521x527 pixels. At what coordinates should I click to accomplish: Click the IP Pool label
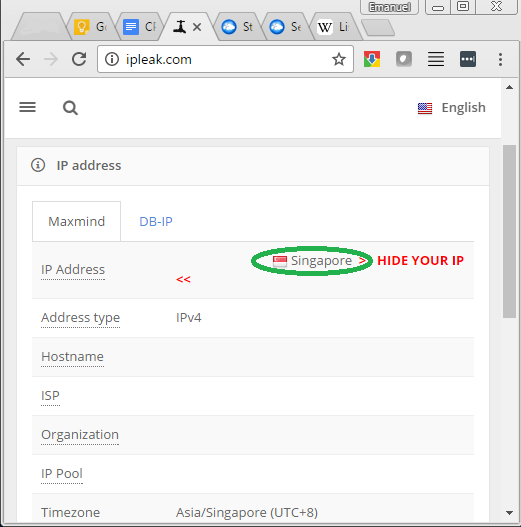point(62,474)
